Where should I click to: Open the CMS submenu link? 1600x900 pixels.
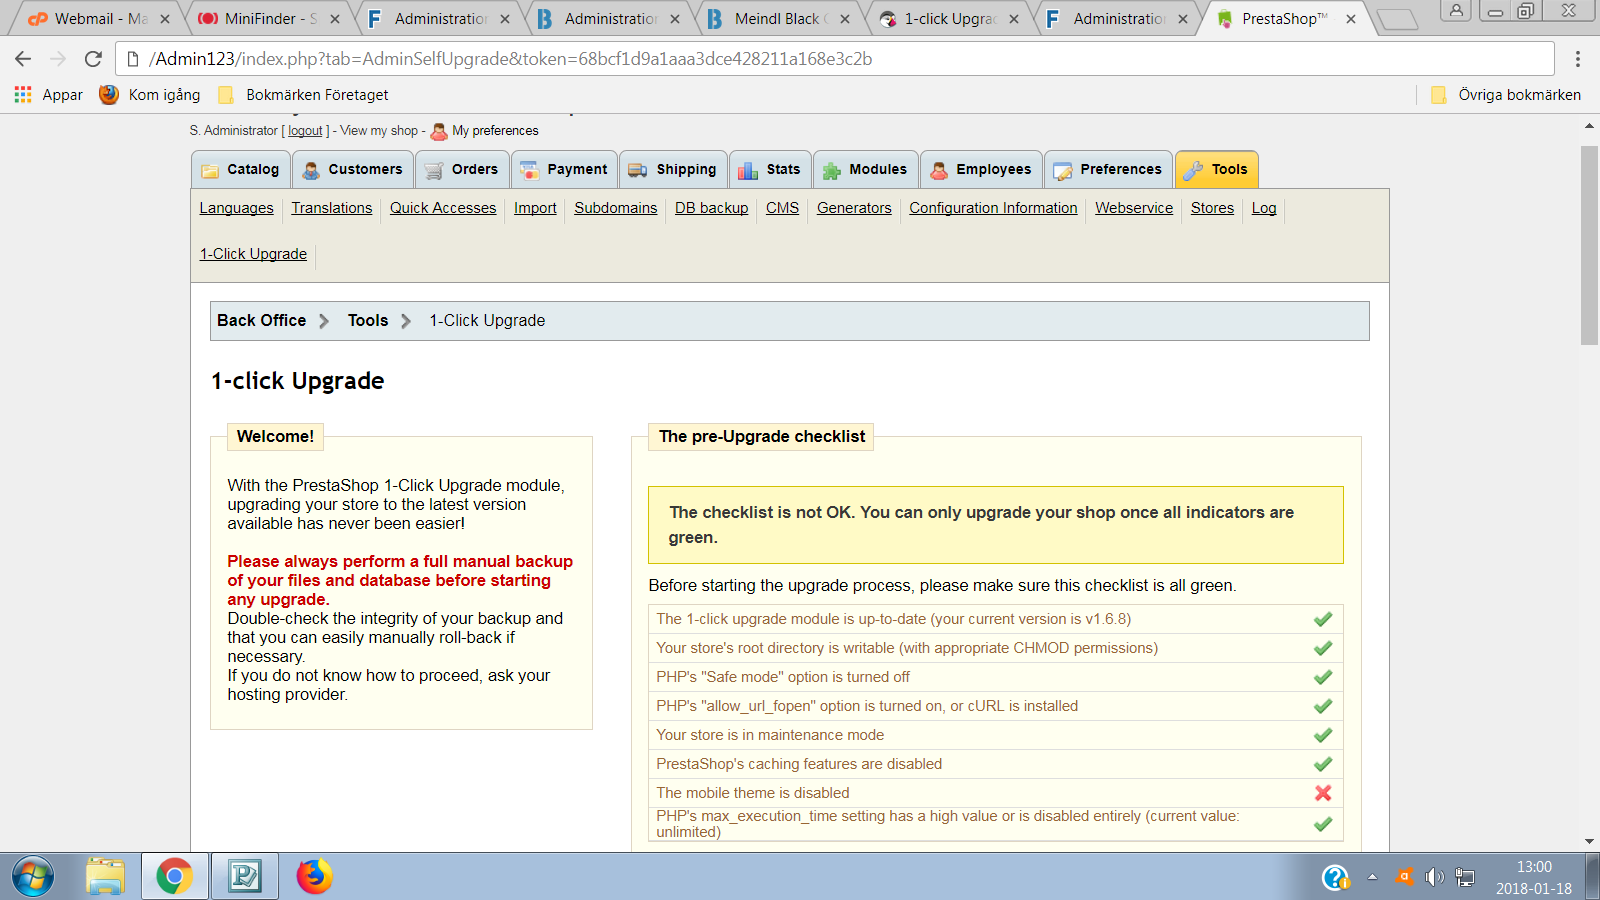[x=783, y=208]
